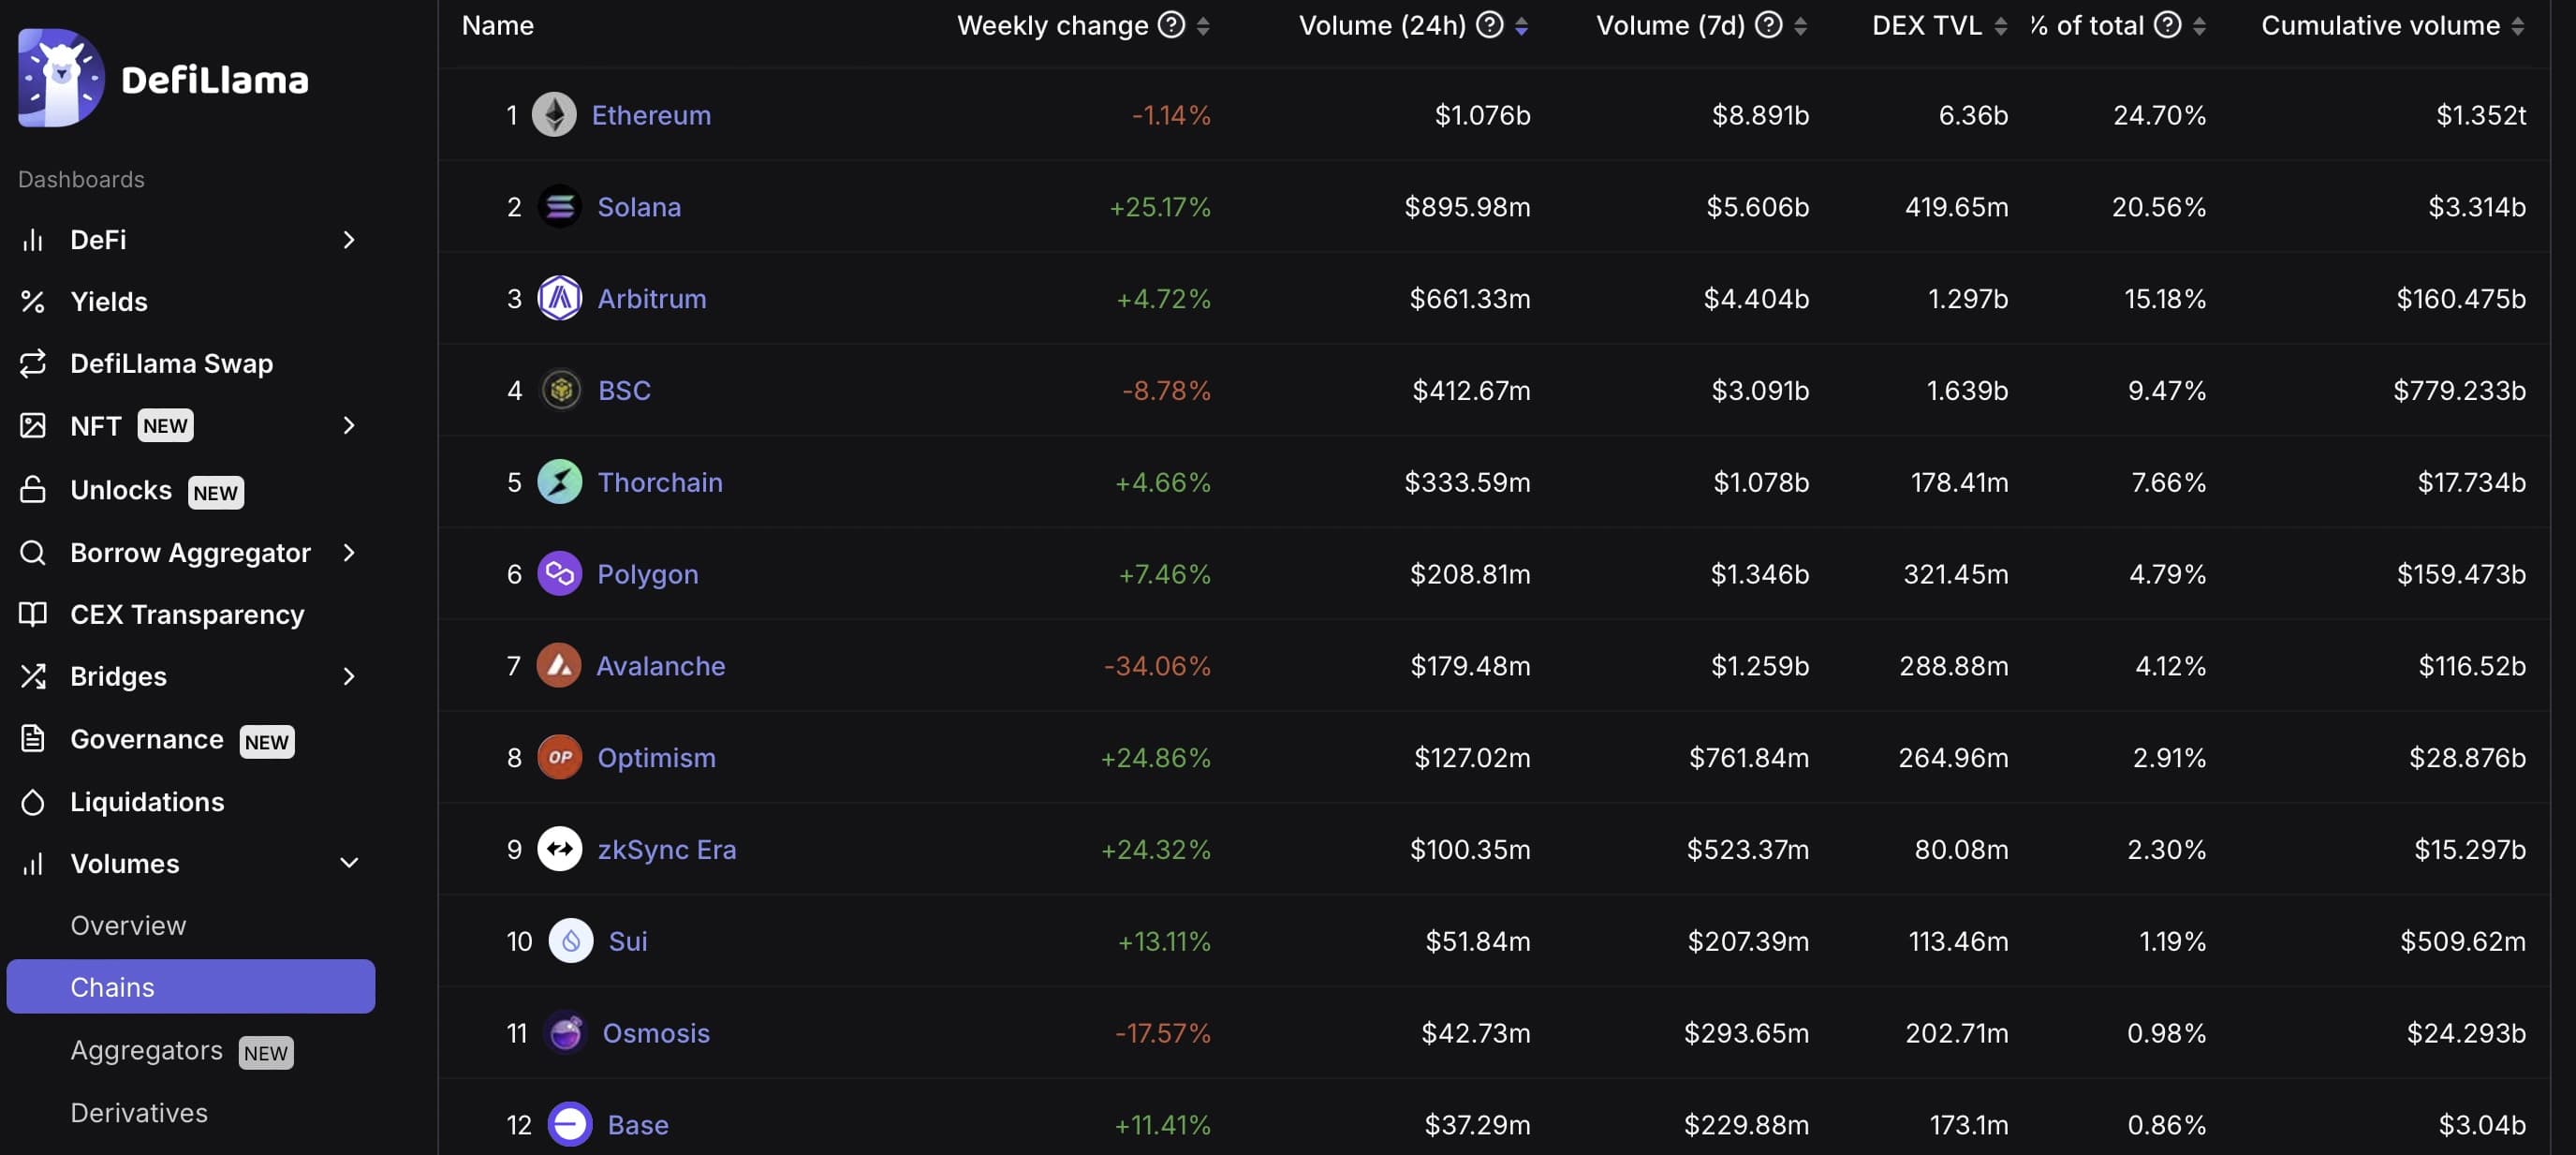Image resolution: width=2576 pixels, height=1155 pixels.
Task: Open the Governance dashboard
Action: 147,739
